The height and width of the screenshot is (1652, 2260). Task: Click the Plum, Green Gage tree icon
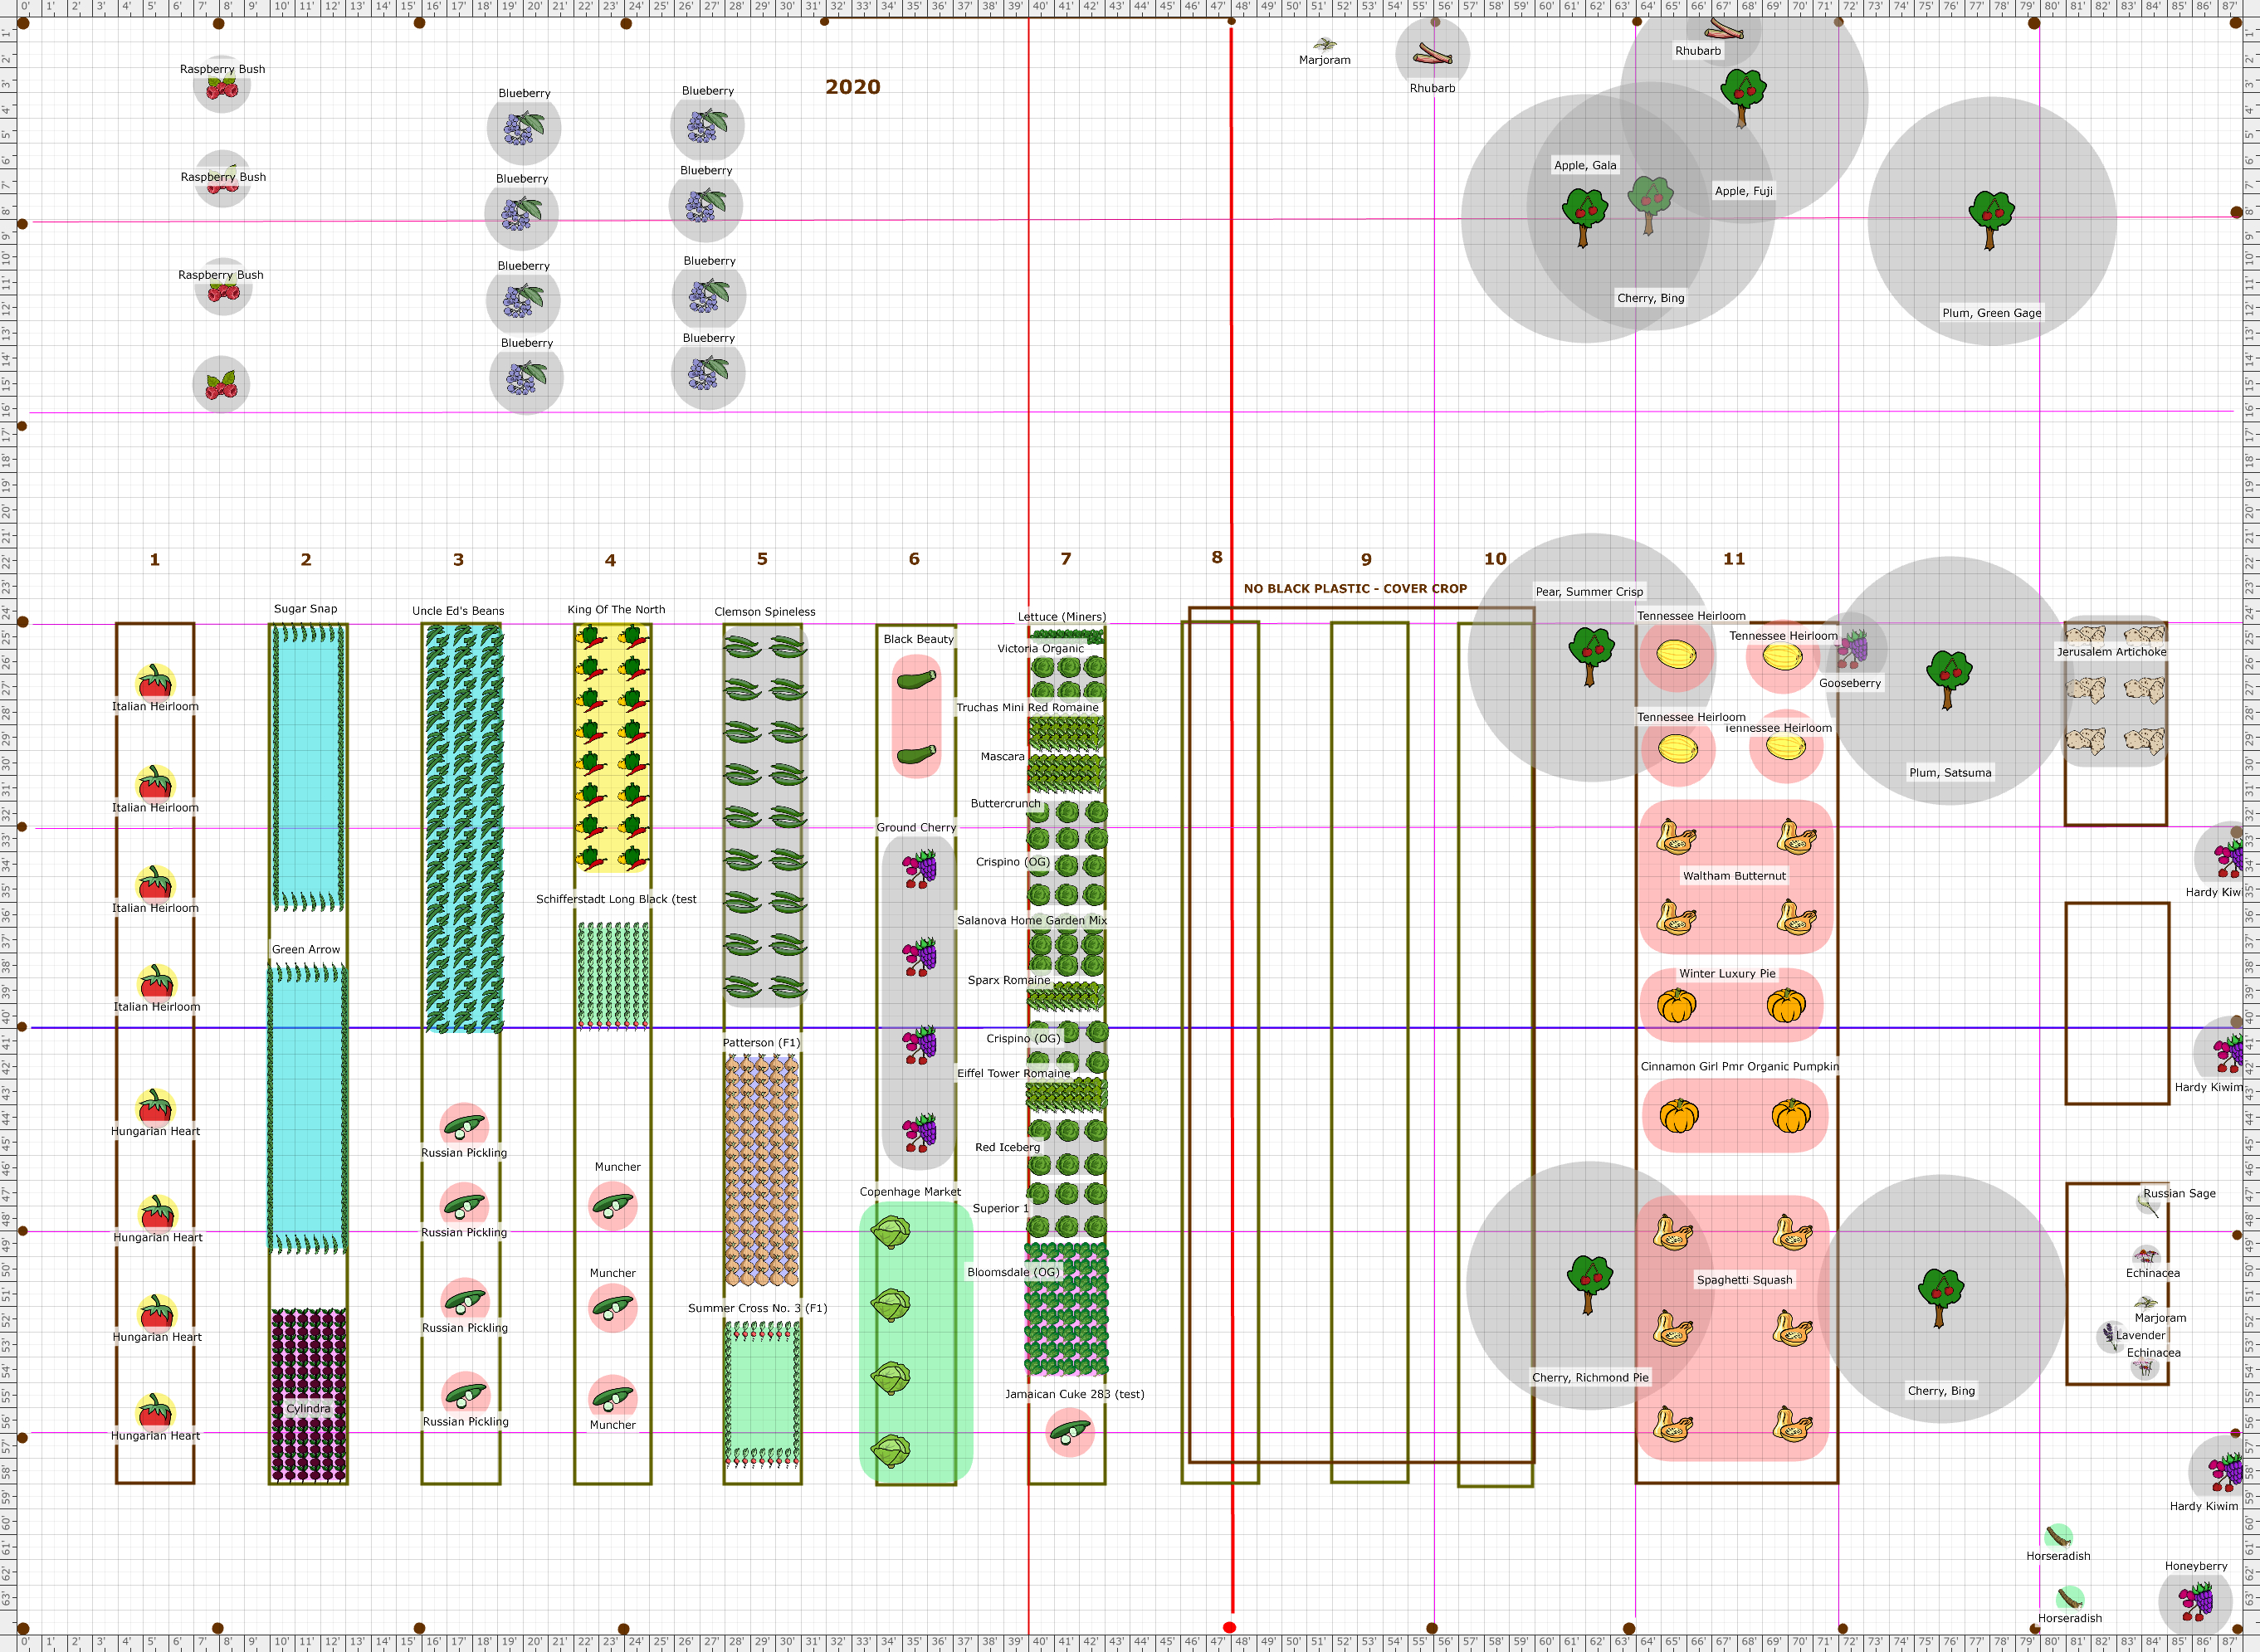tap(1990, 220)
